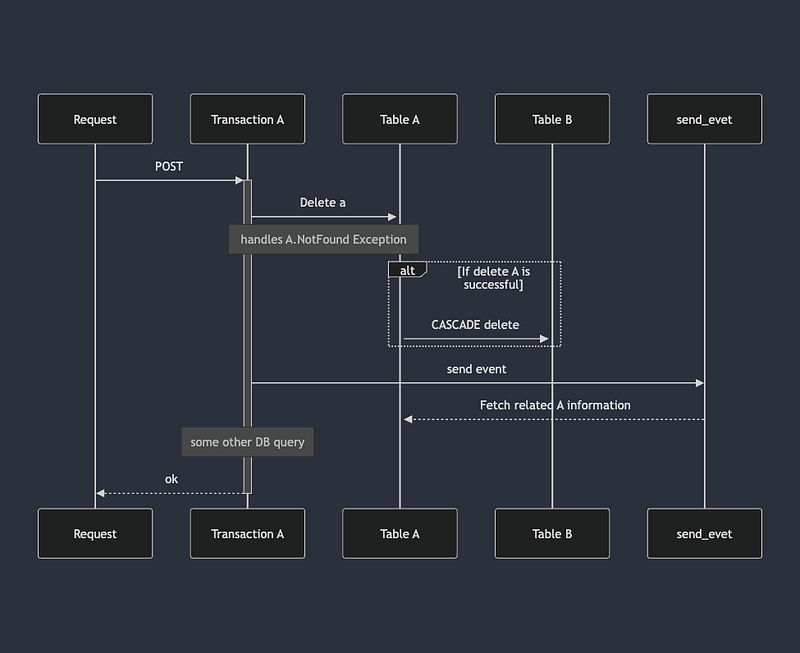The width and height of the screenshot is (800, 653).
Task: Click the ok return message label
Action: (171, 479)
